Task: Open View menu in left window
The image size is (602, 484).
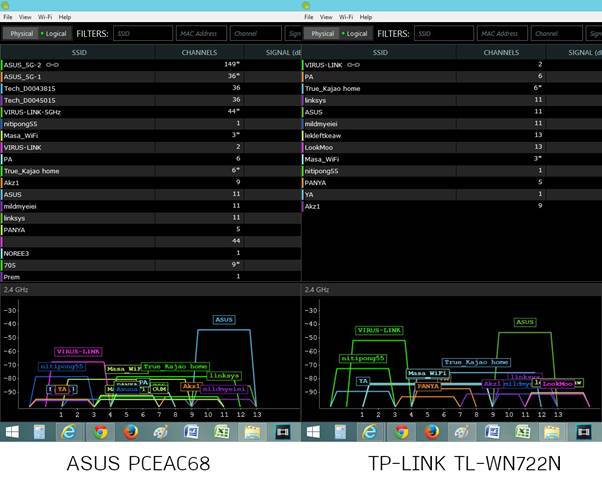Action: [x=25, y=17]
